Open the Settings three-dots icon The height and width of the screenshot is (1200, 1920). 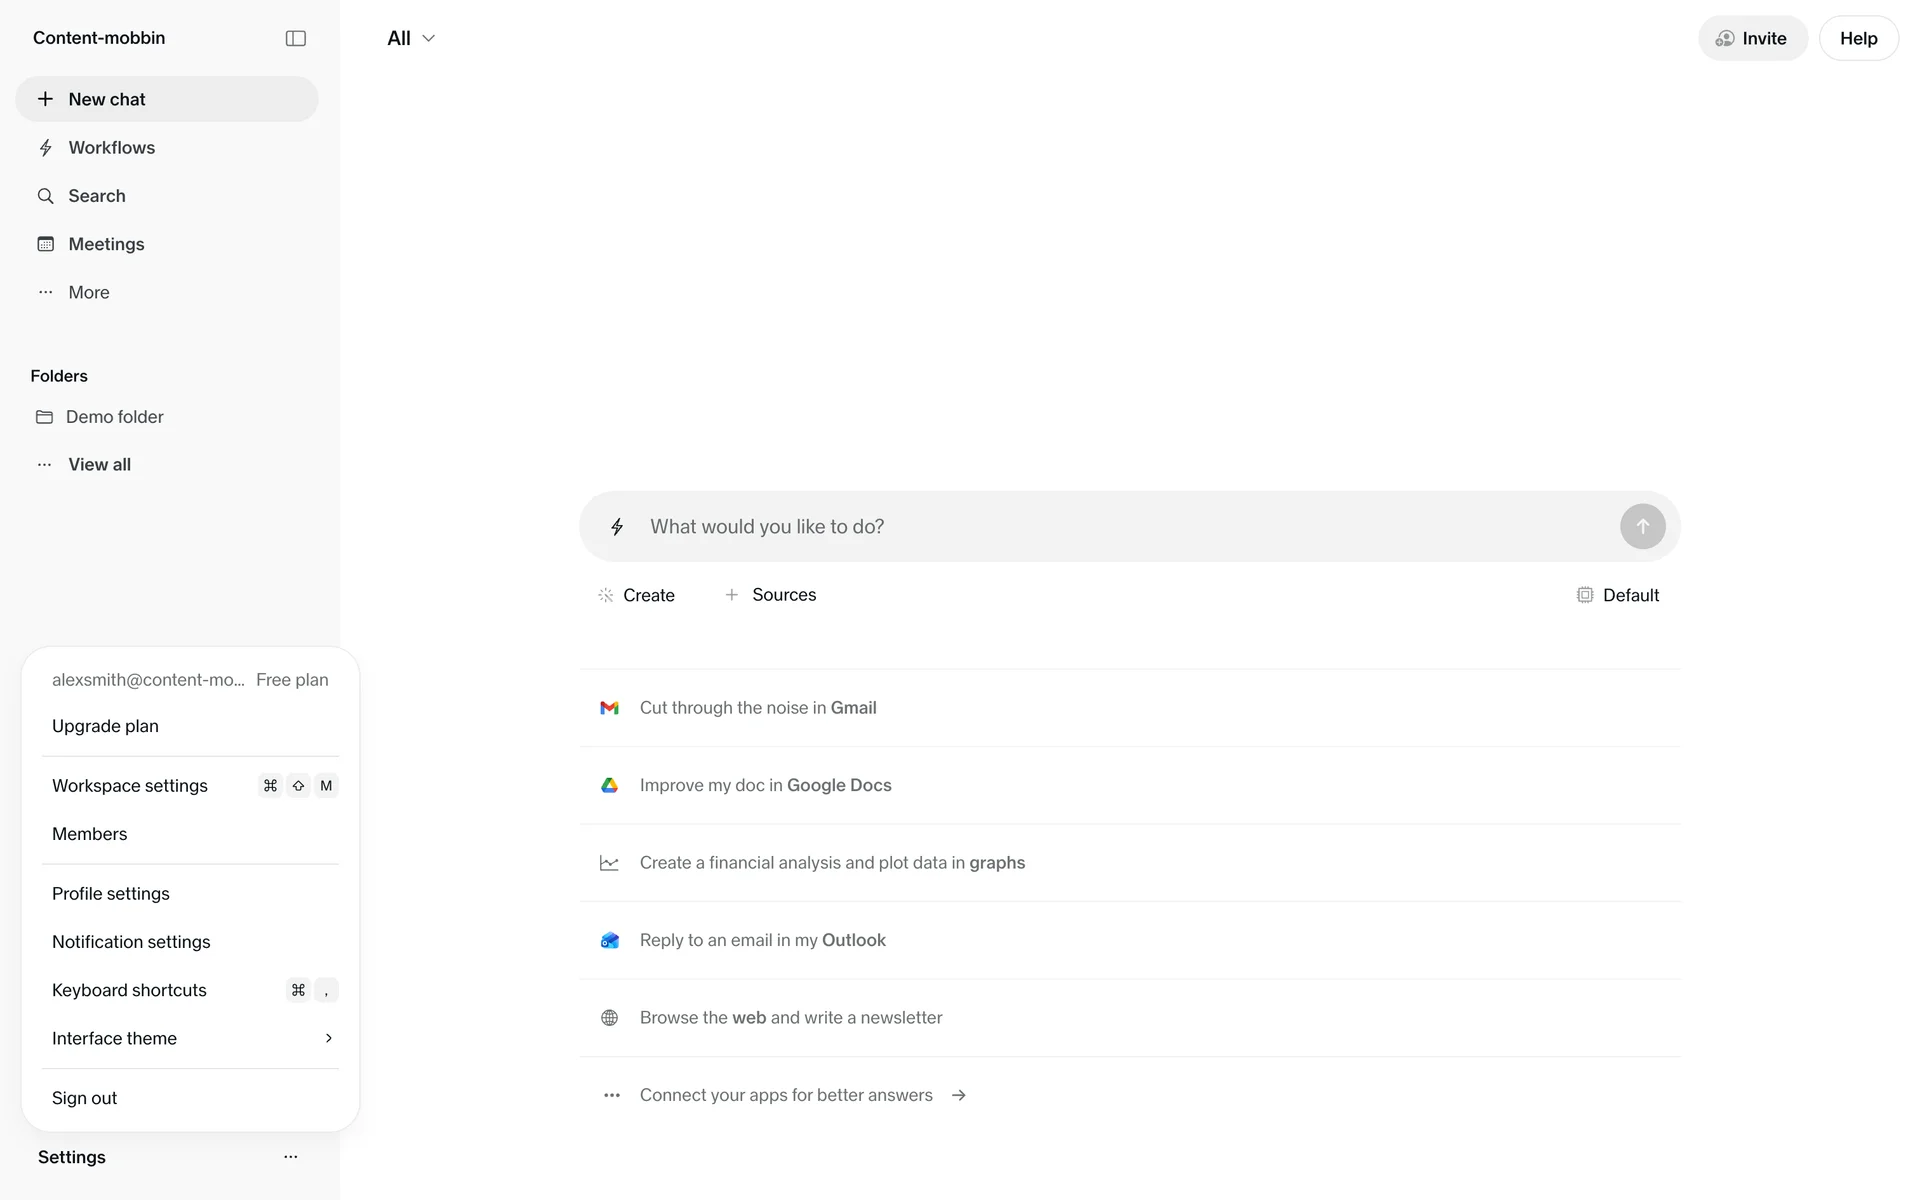pos(290,1157)
